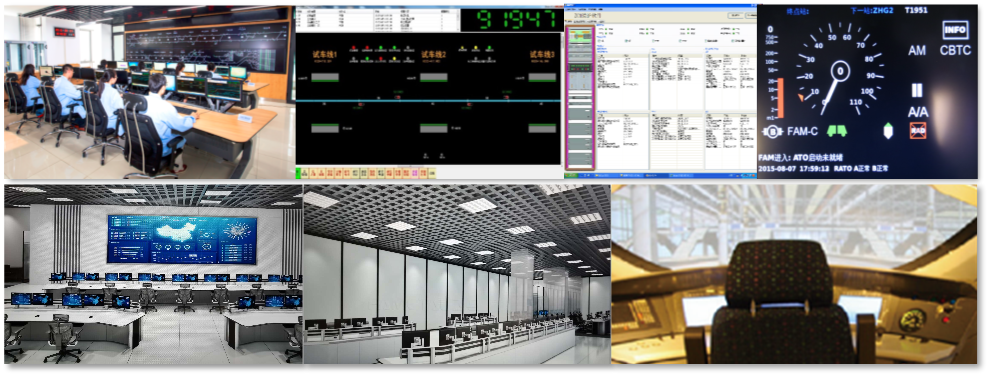
Task: Select the green train doors icon
Action: (837, 130)
